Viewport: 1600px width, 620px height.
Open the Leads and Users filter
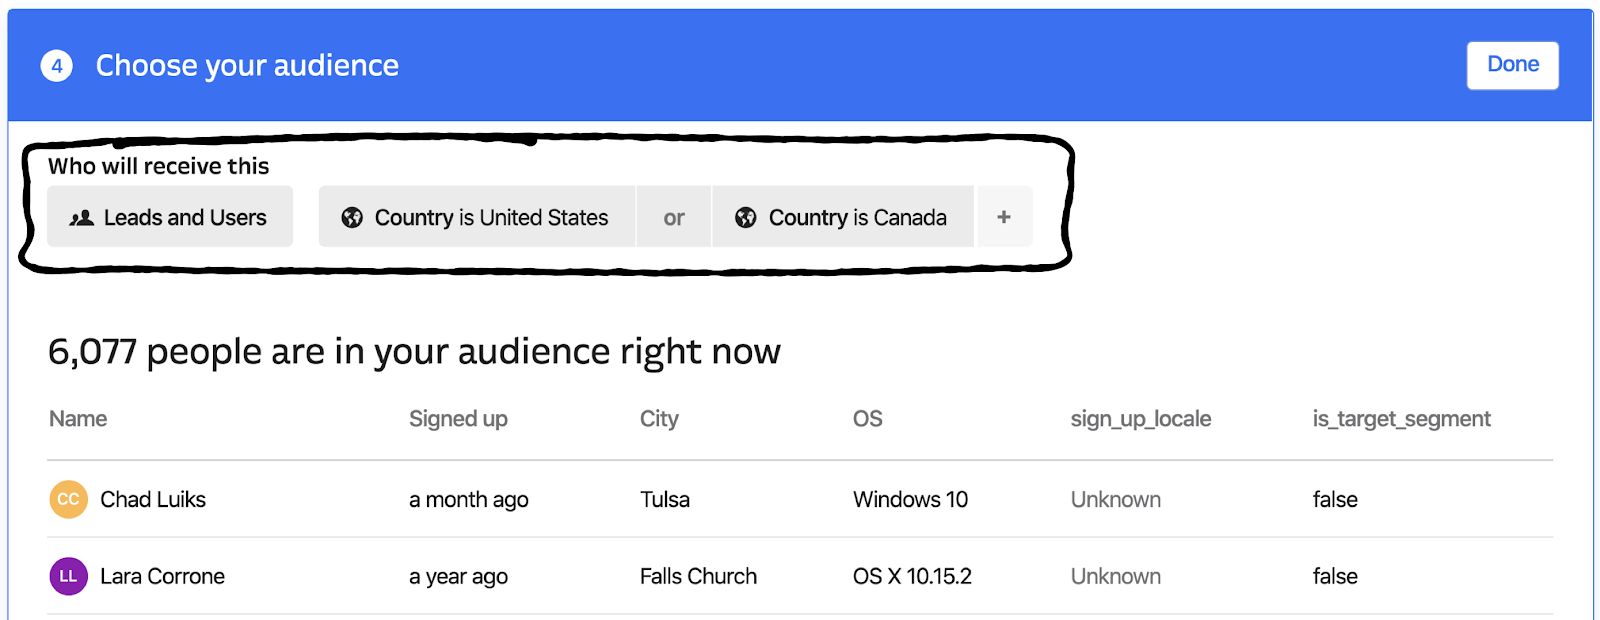click(170, 217)
